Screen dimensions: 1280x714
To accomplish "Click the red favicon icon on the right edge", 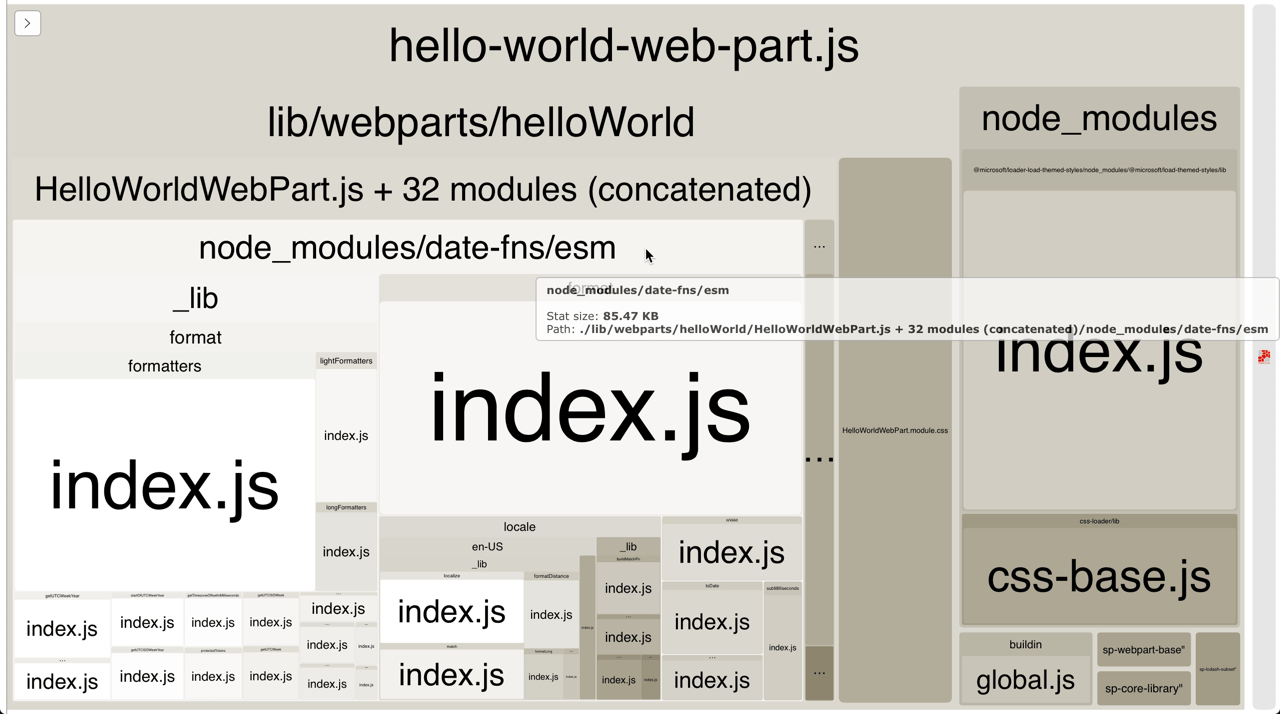I will (1264, 356).
